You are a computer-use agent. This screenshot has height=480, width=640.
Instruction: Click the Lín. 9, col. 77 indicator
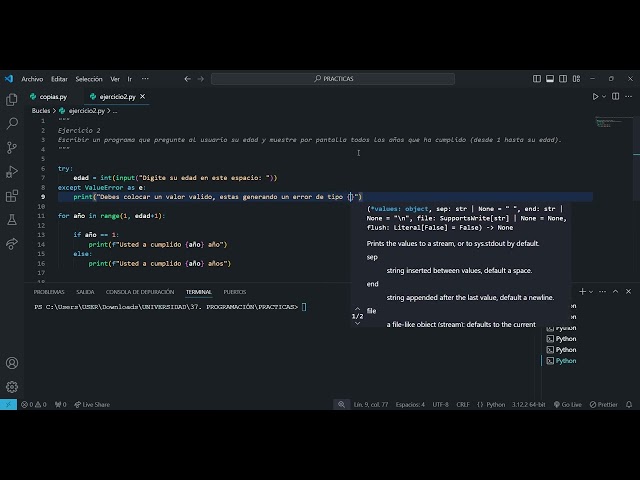coord(371,404)
